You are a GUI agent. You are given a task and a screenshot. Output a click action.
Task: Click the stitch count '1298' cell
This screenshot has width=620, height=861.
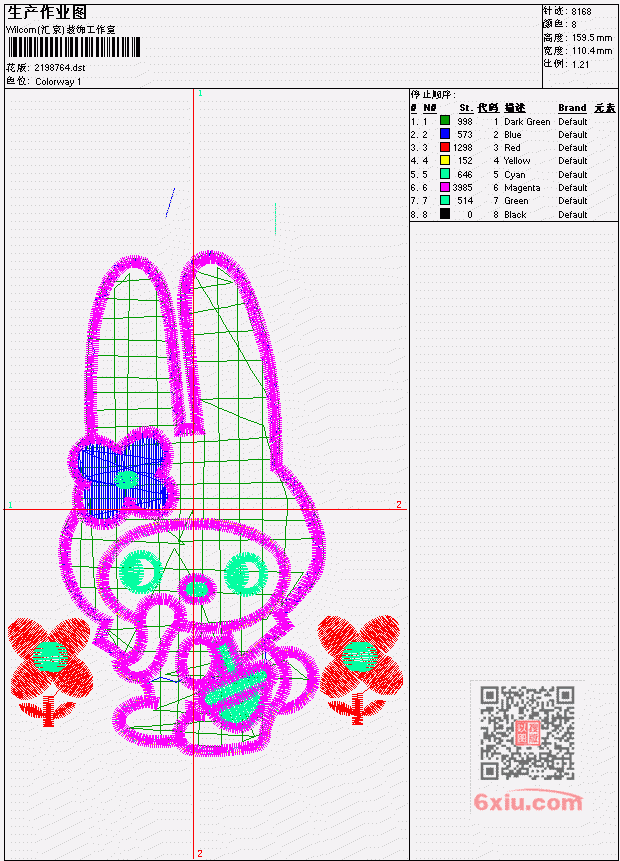[462, 148]
